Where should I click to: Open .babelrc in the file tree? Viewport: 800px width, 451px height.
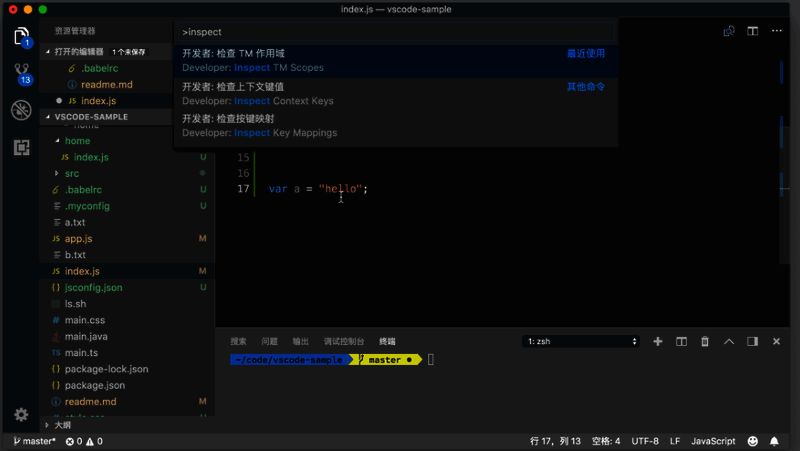coord(83,190)
